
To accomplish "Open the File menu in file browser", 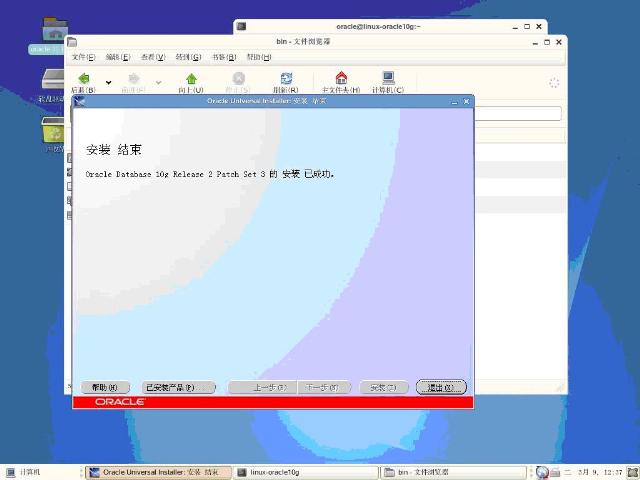I will click(84, 57).
